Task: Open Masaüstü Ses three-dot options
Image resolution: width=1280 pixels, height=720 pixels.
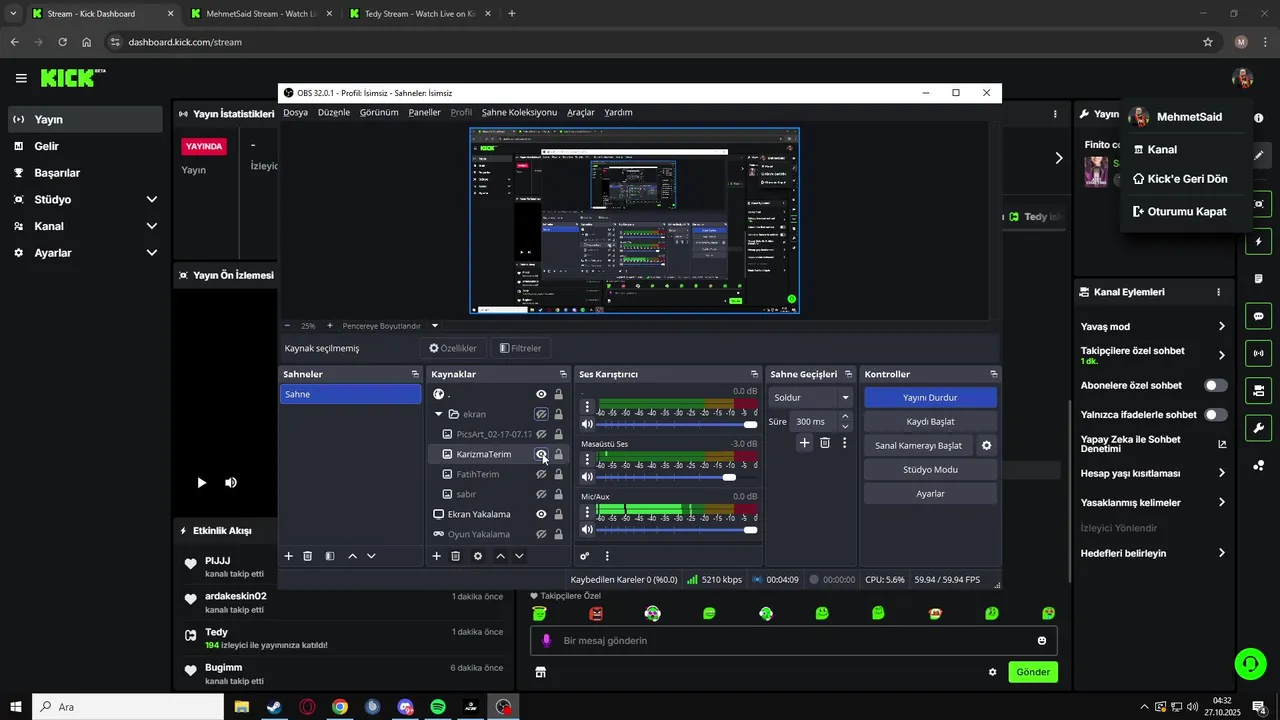Action: pyautogui.click(x=587, y=460)
